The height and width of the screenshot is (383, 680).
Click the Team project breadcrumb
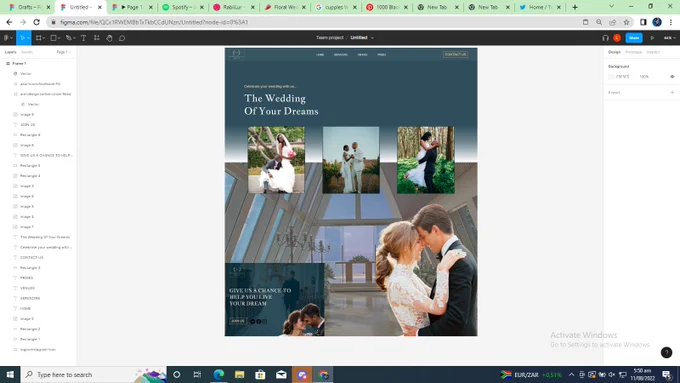(330, 38)
